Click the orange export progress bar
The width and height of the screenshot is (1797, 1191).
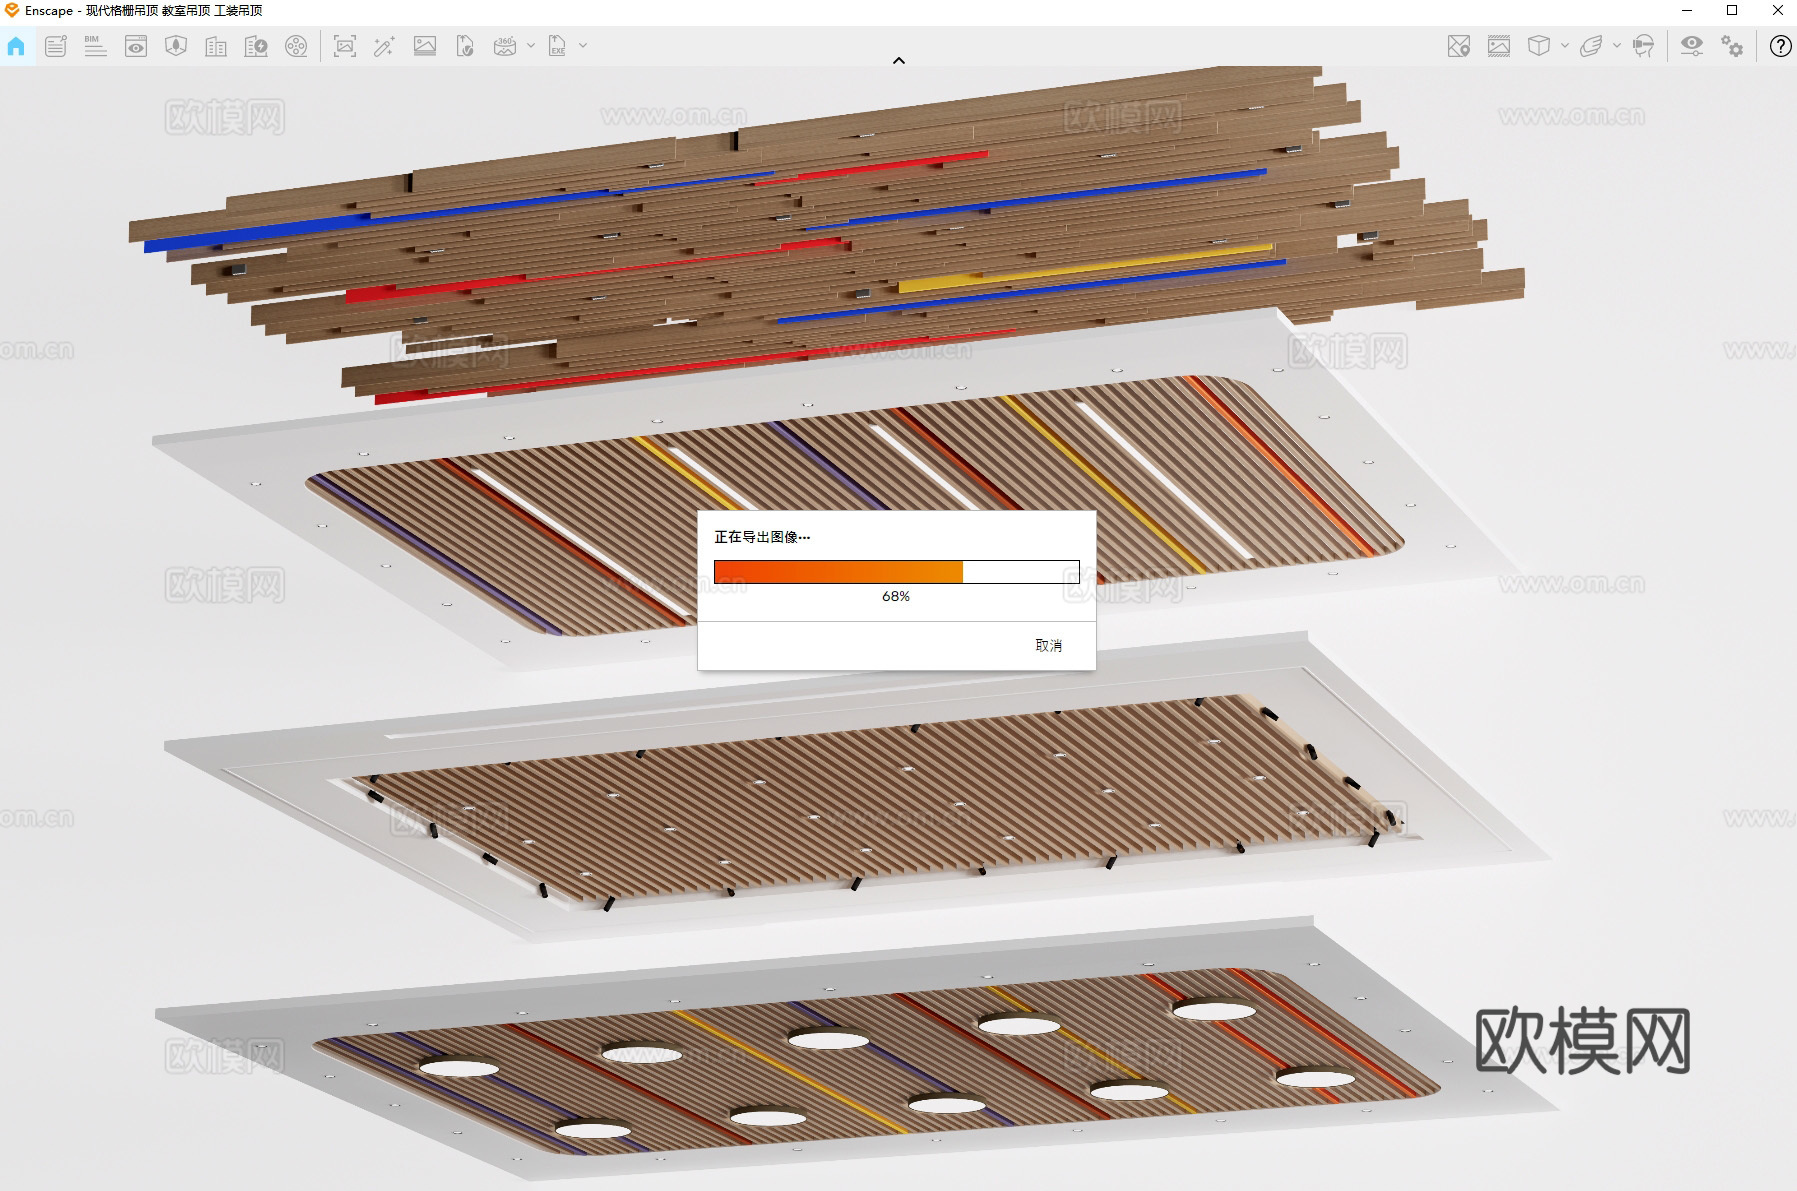point(896,572)
